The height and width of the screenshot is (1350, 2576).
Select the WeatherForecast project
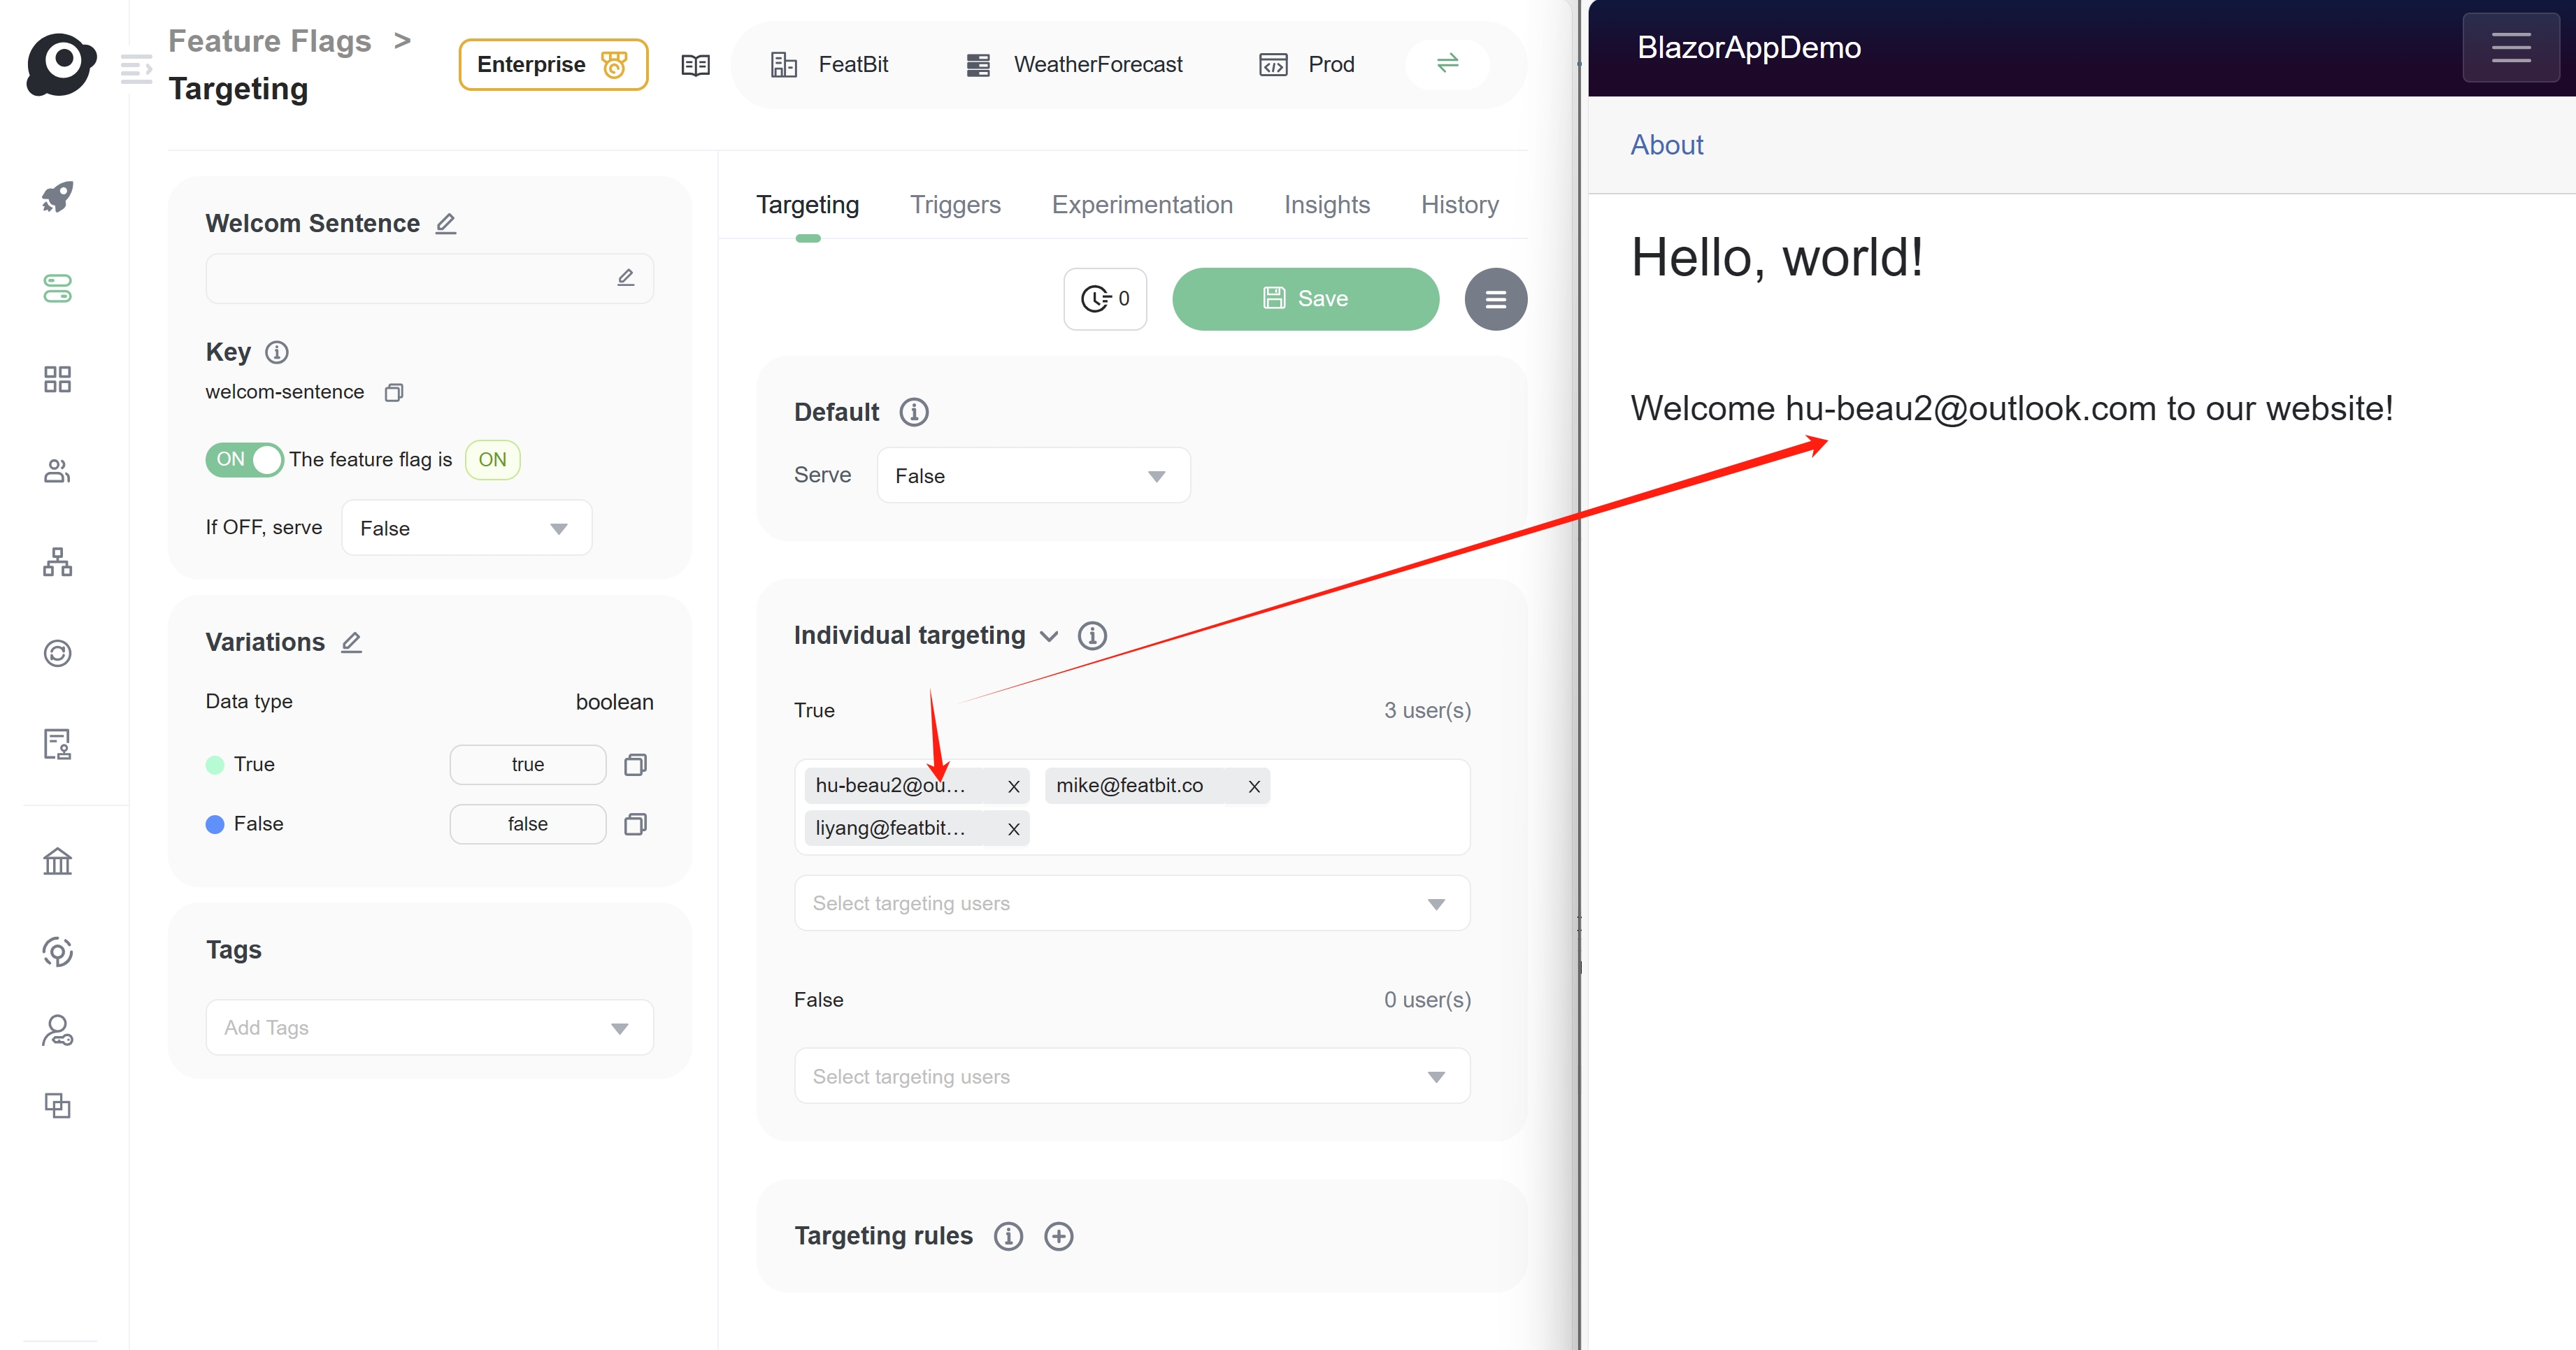[x=1074, y=65]
